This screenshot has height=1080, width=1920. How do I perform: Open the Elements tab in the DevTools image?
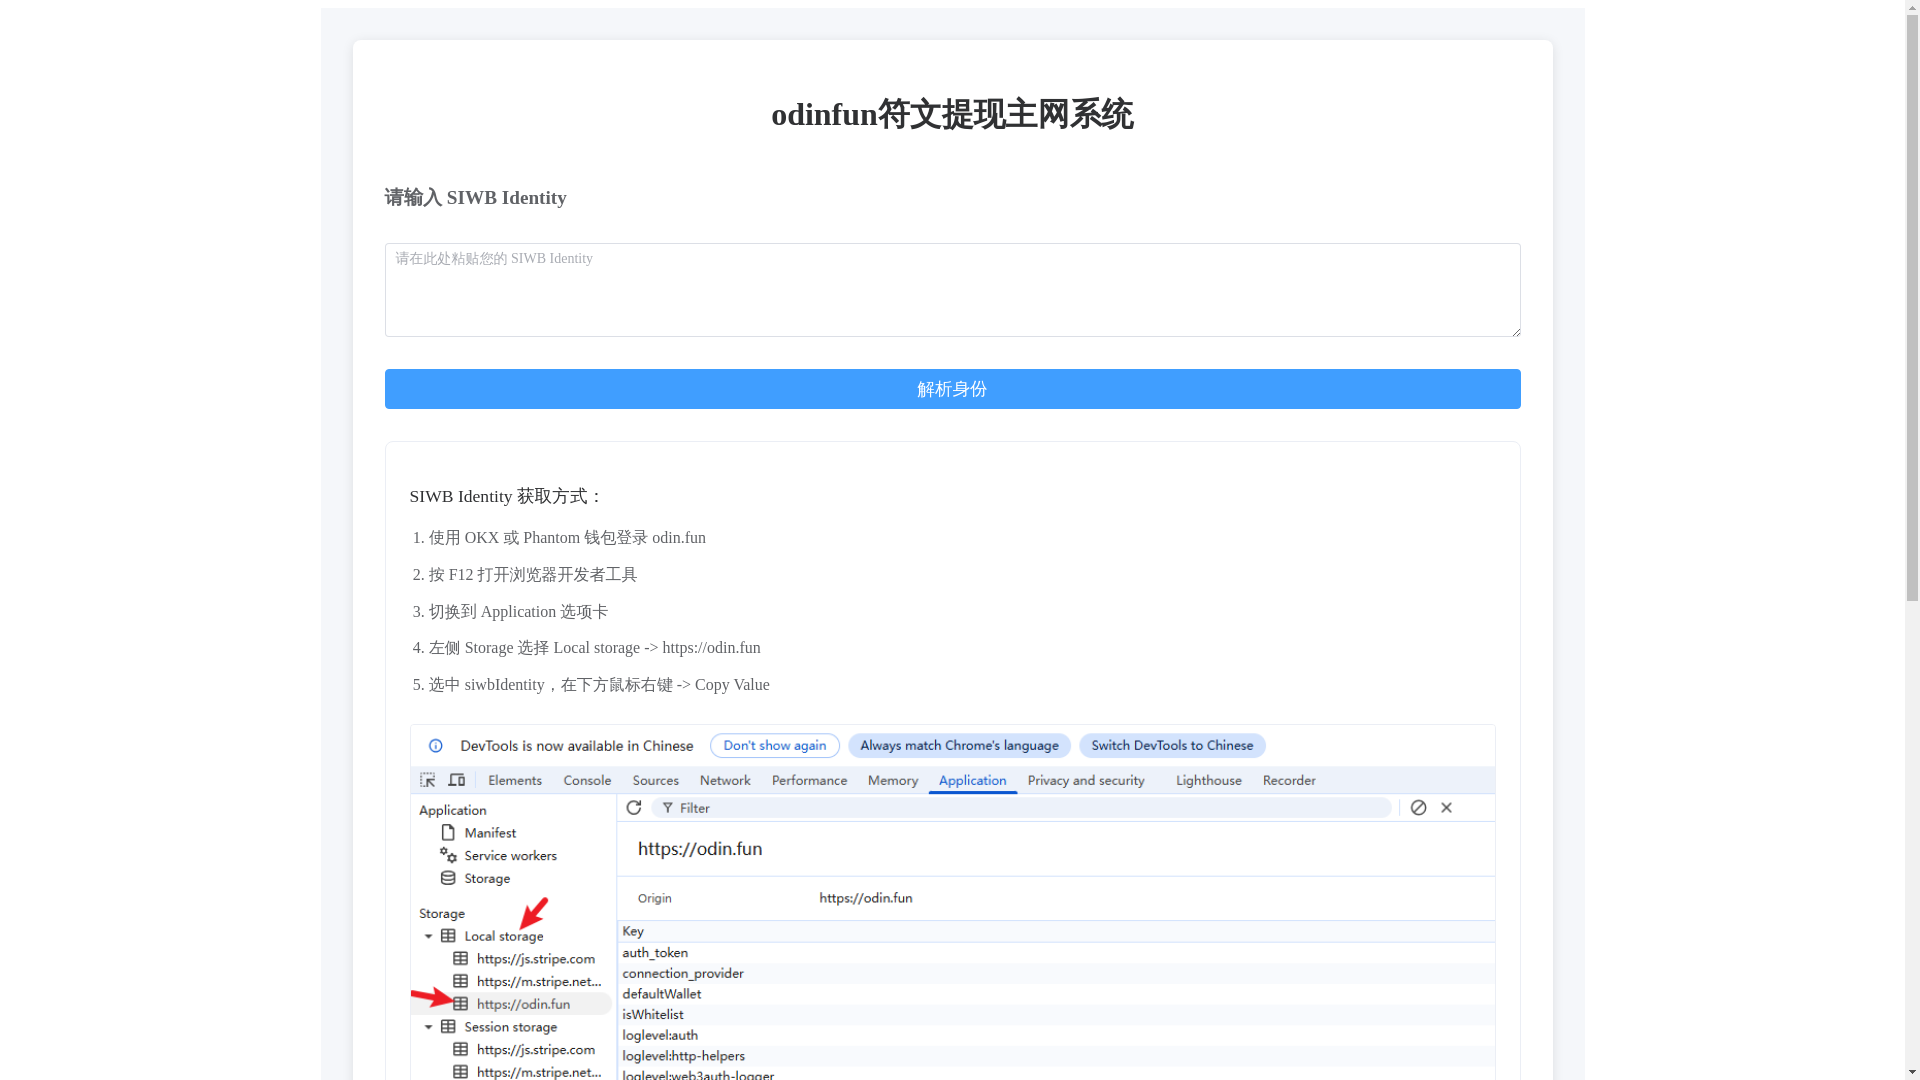[515, 781]
